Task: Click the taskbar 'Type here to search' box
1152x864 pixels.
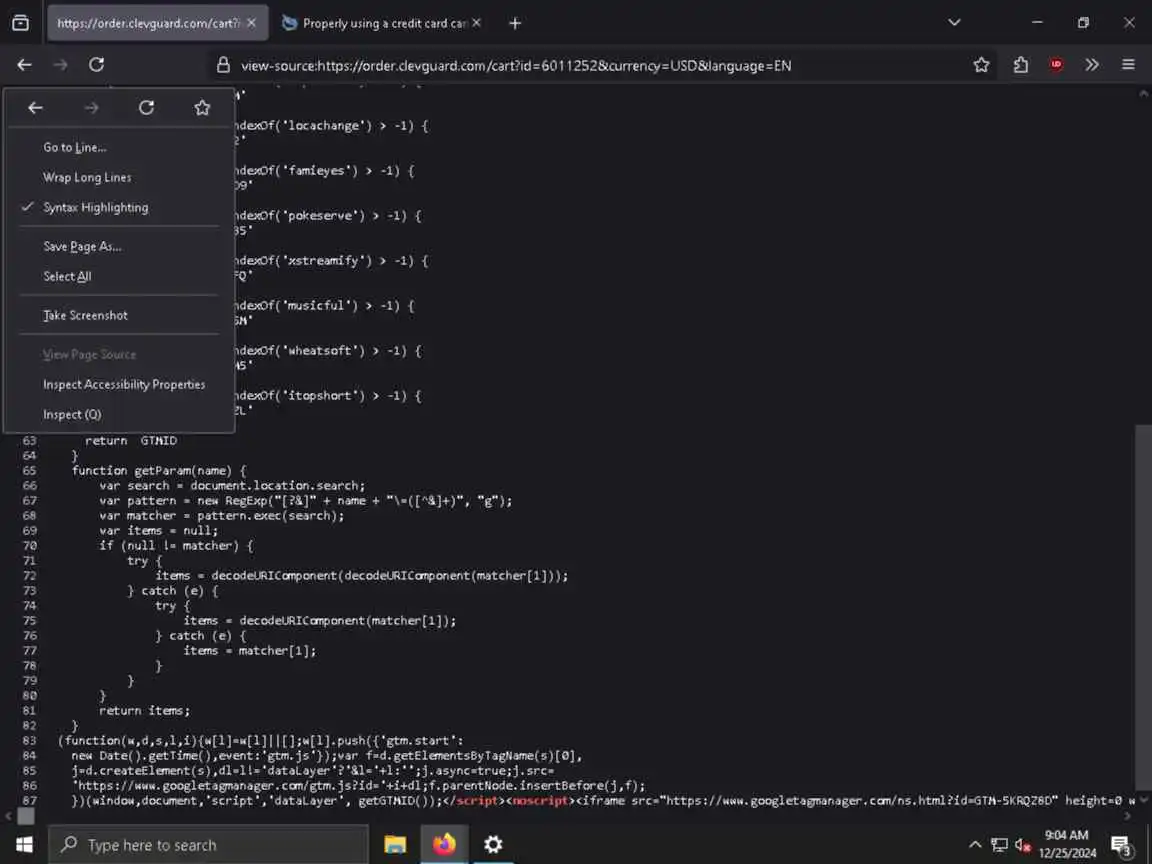Action: click(x=208, y=845)
